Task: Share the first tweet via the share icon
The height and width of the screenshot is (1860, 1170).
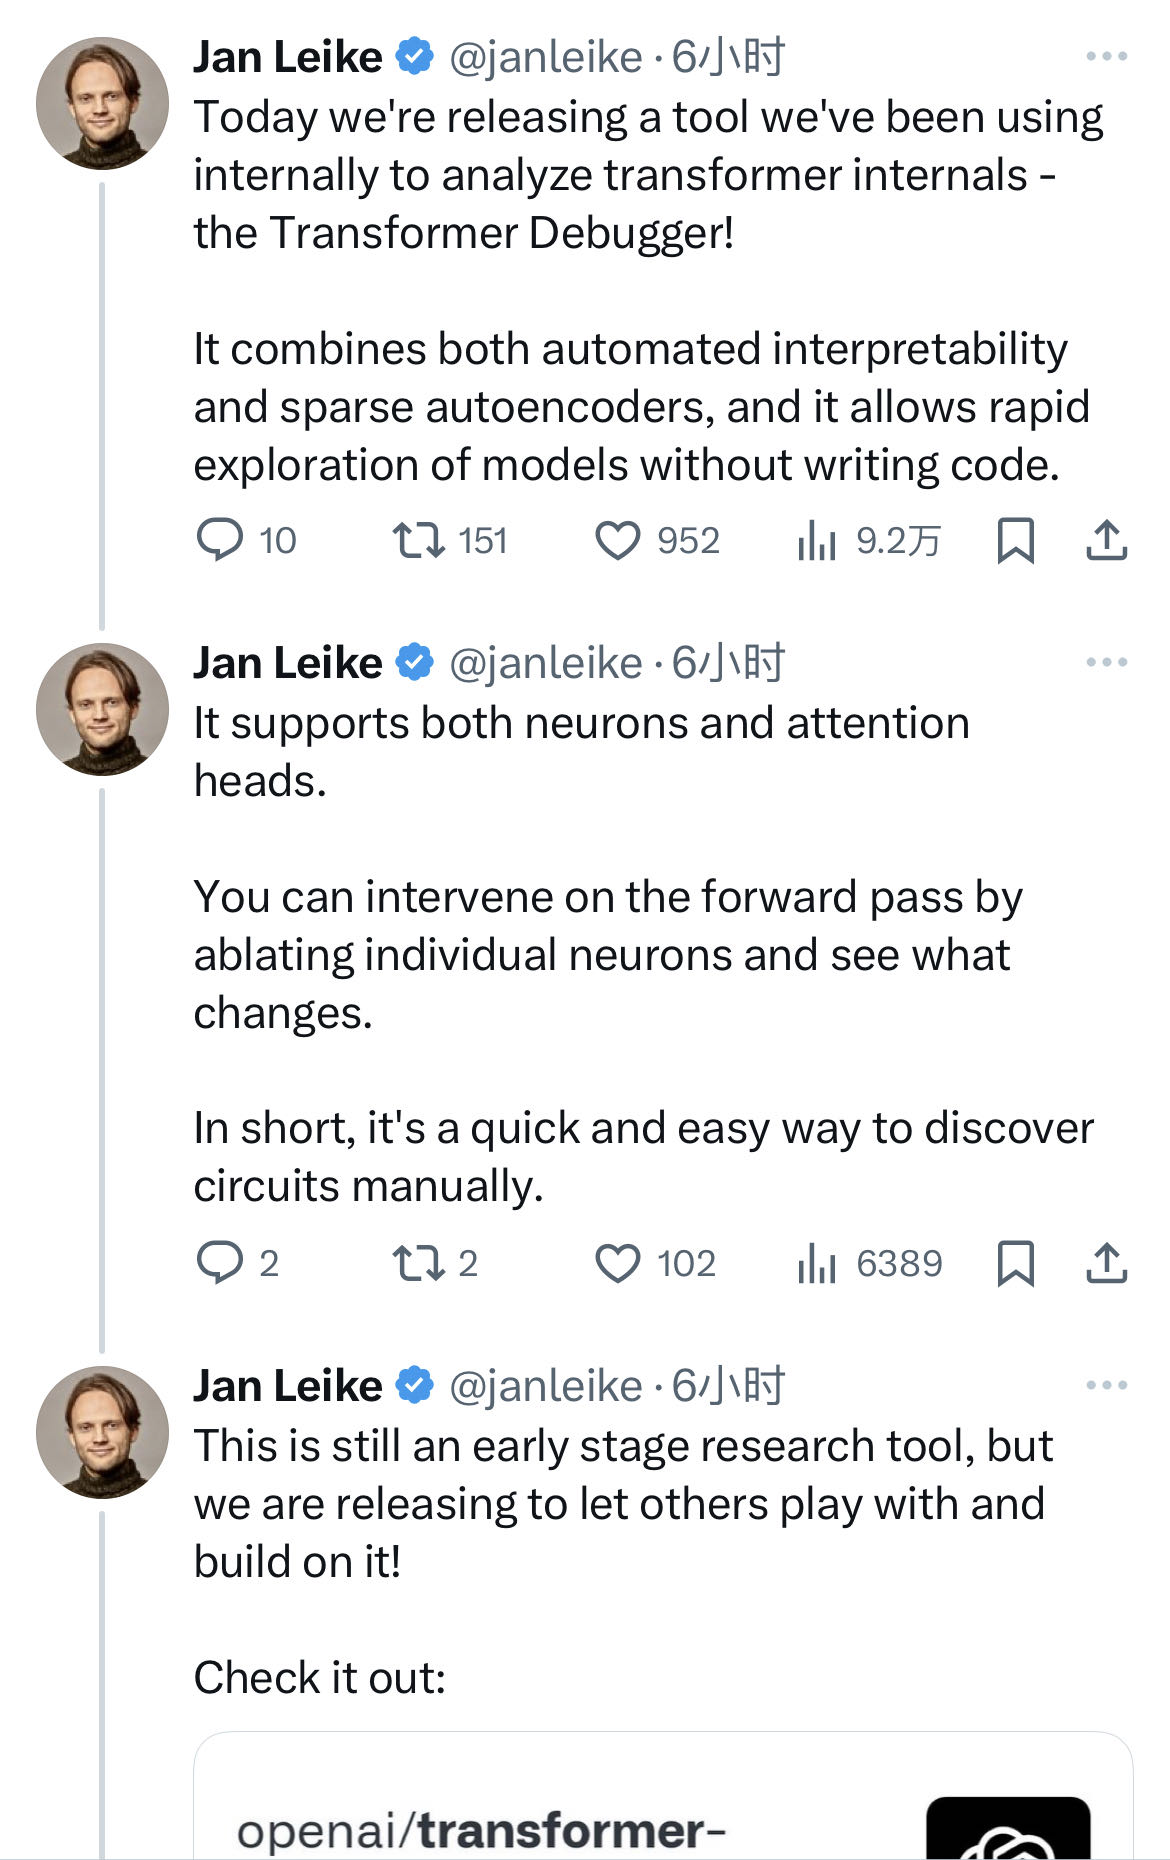Action: [x=1106, y=540]
